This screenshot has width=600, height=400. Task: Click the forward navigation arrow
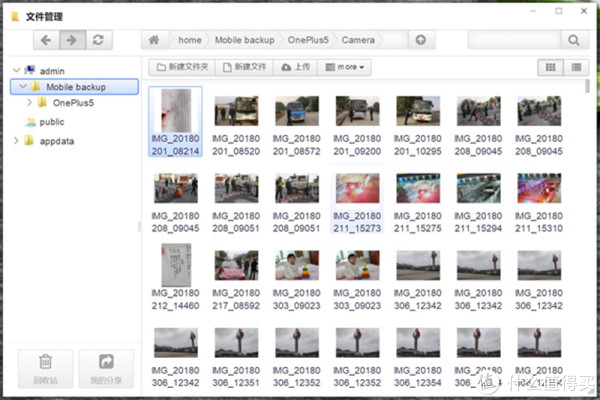[x=71, y=40]
